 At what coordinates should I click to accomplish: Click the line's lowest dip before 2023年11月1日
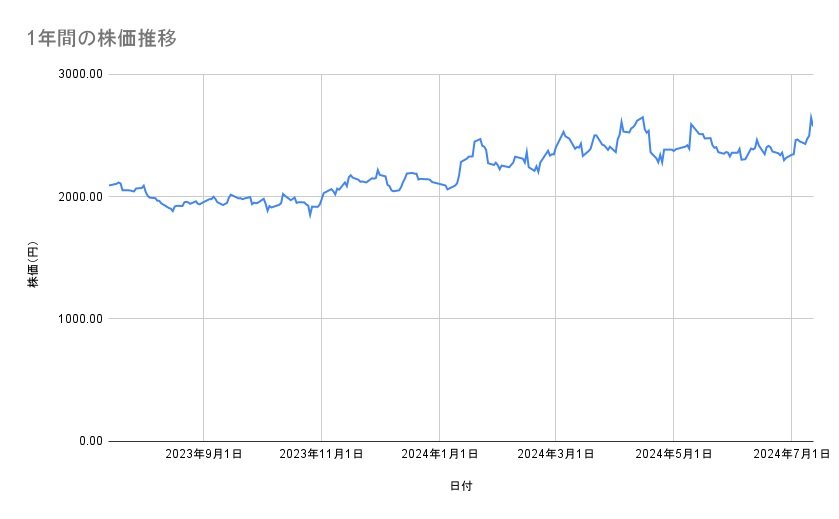click(310, 215)
